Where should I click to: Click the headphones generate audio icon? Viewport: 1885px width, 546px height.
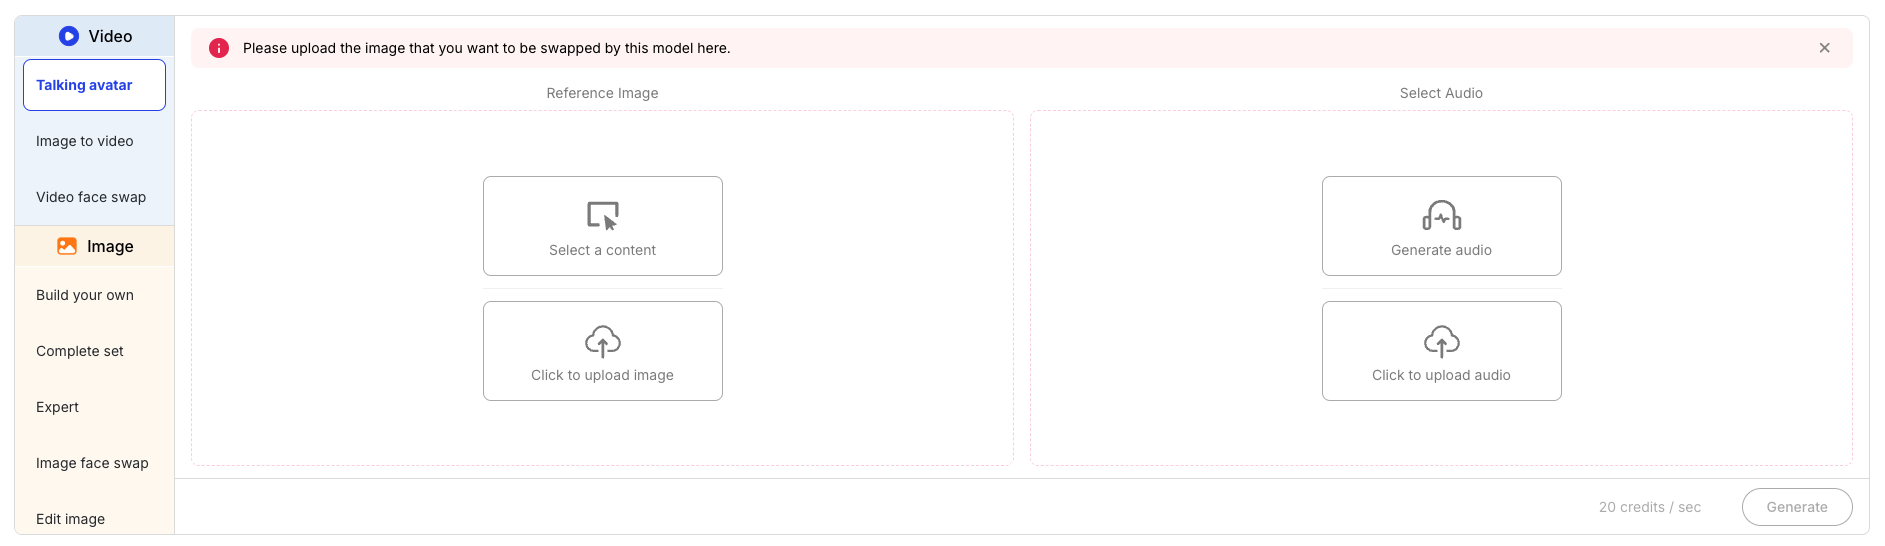point(1441,215)
